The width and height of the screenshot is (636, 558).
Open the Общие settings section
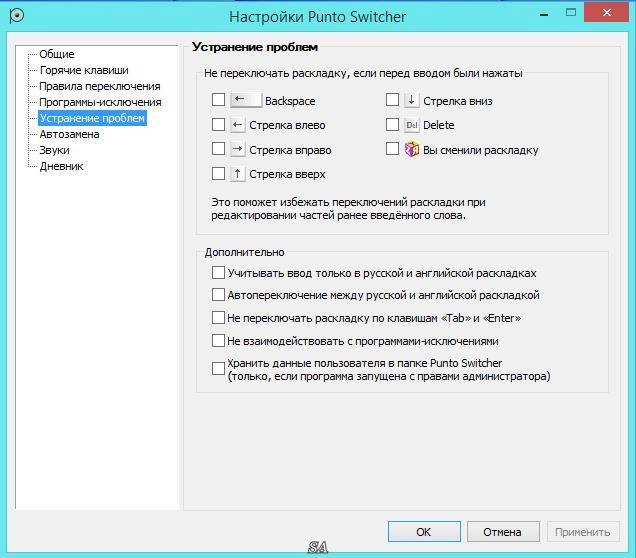pyautogui.click(x=57, y=54)
